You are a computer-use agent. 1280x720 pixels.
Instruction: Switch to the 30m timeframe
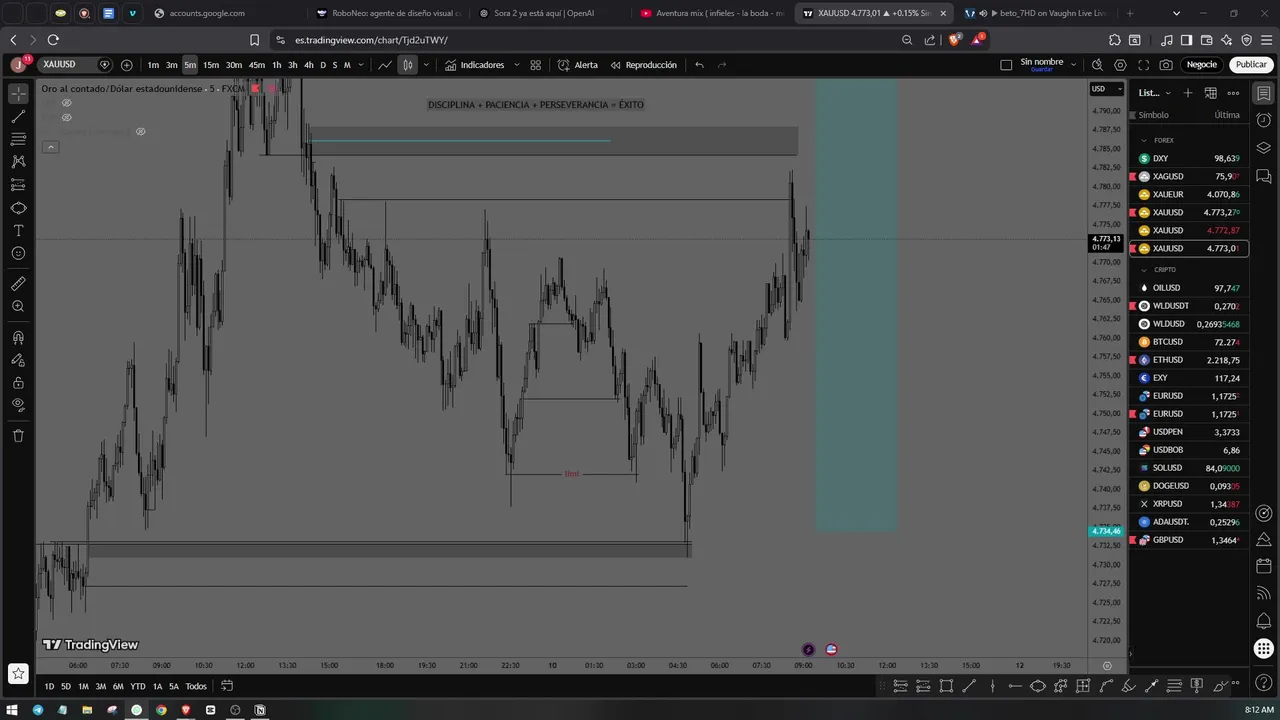tap(233, 65)
